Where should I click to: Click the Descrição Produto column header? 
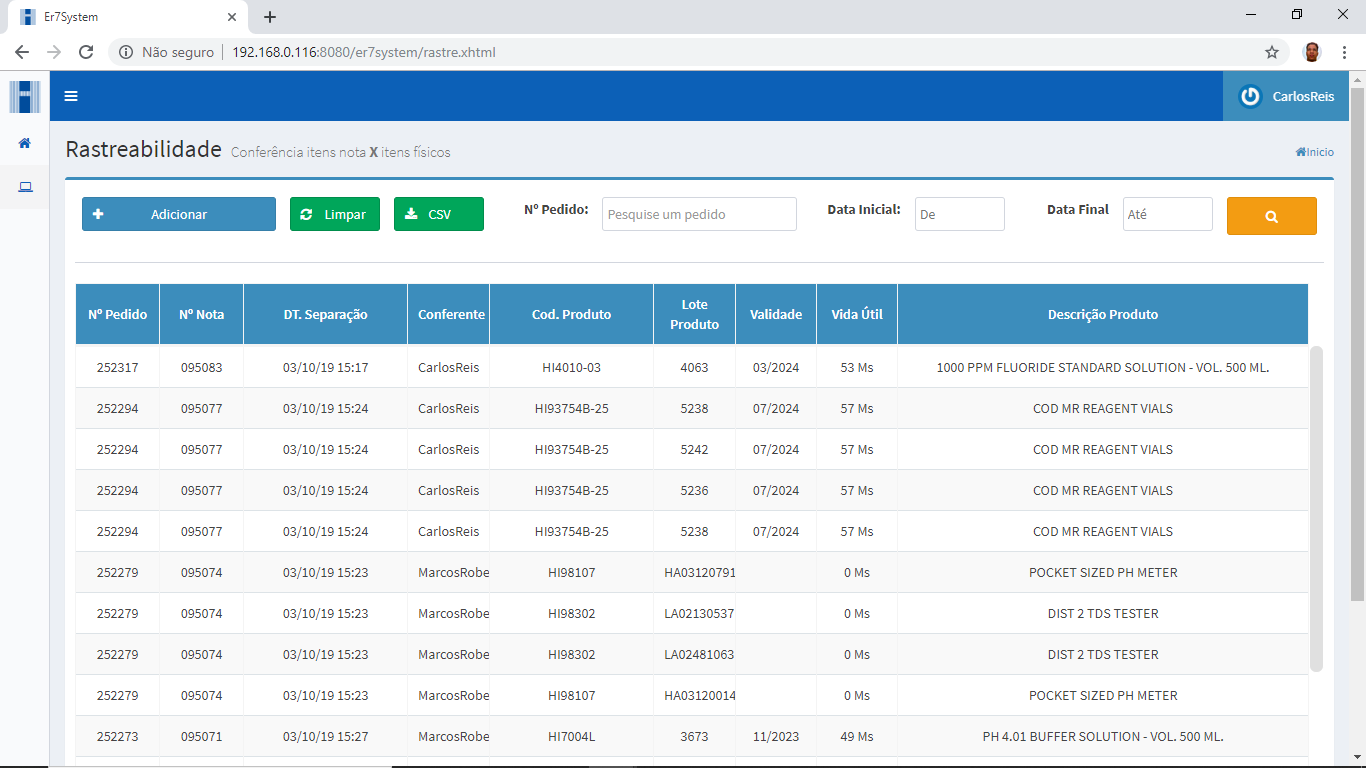(1103, 314)
